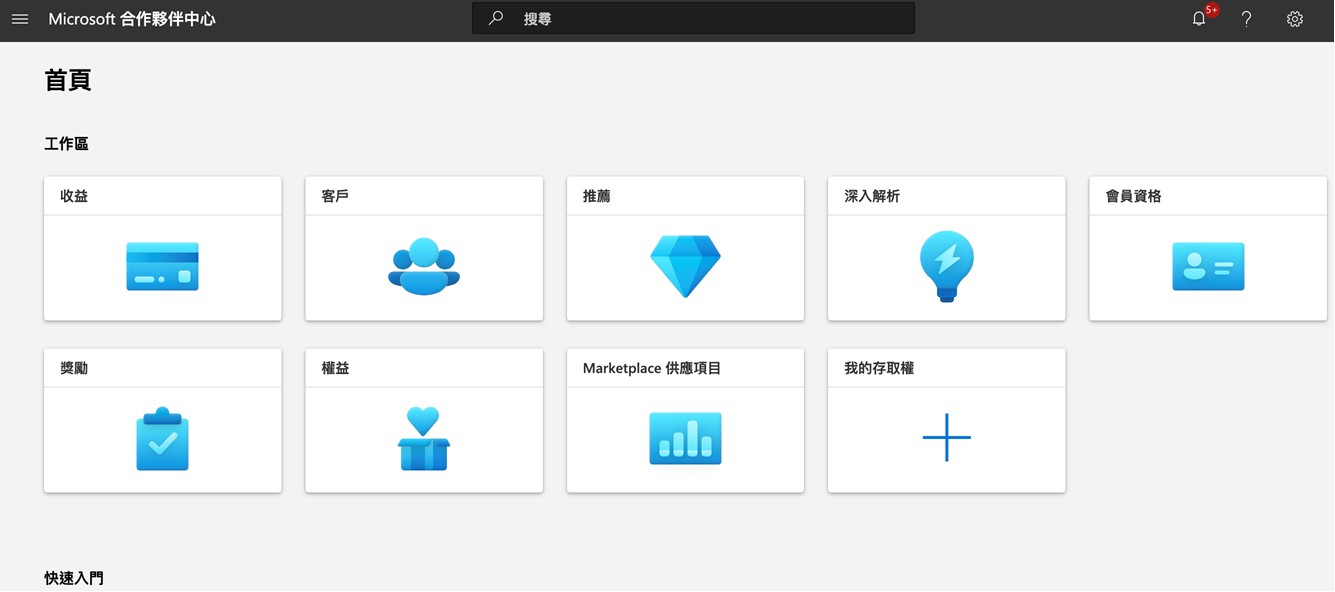Click the search magnifier icon

click(496, 19)
